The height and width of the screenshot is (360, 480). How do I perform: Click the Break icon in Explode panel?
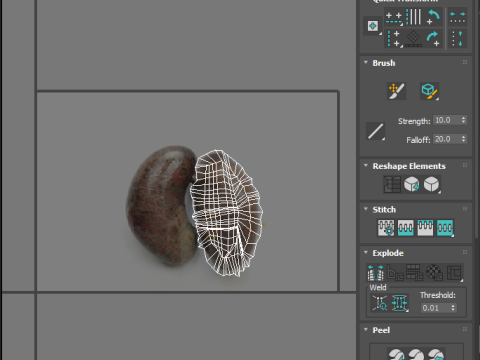click(x=376, y=273)
